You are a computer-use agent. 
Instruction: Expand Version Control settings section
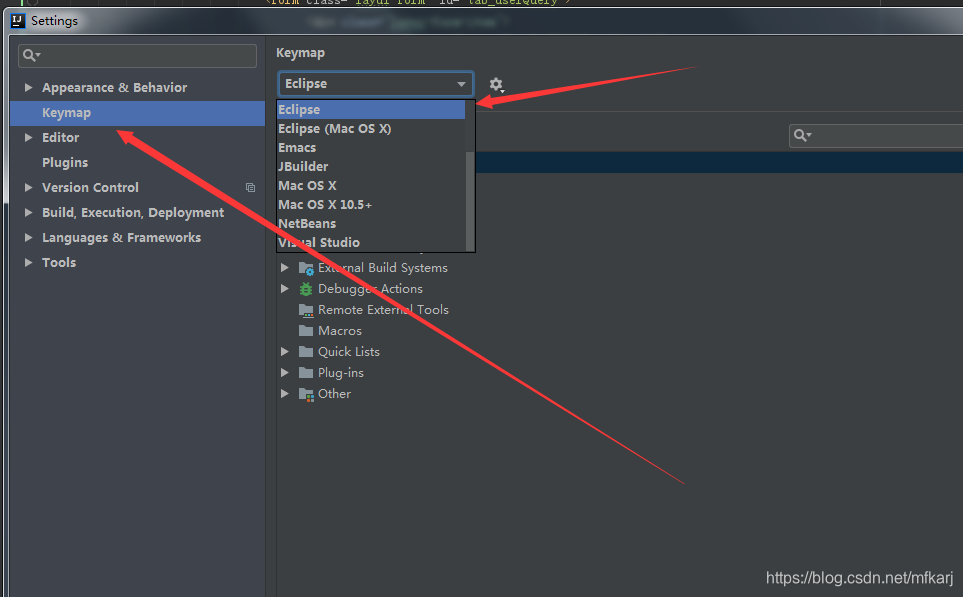[x=28, y=187]
